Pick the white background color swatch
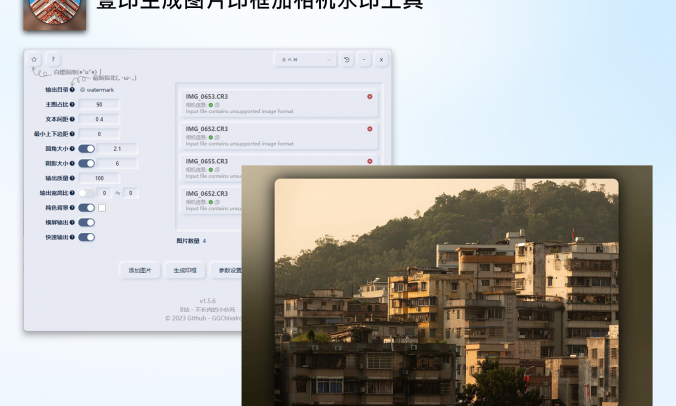The width and height of the screenshot is (676, 406). click(102, 208)
